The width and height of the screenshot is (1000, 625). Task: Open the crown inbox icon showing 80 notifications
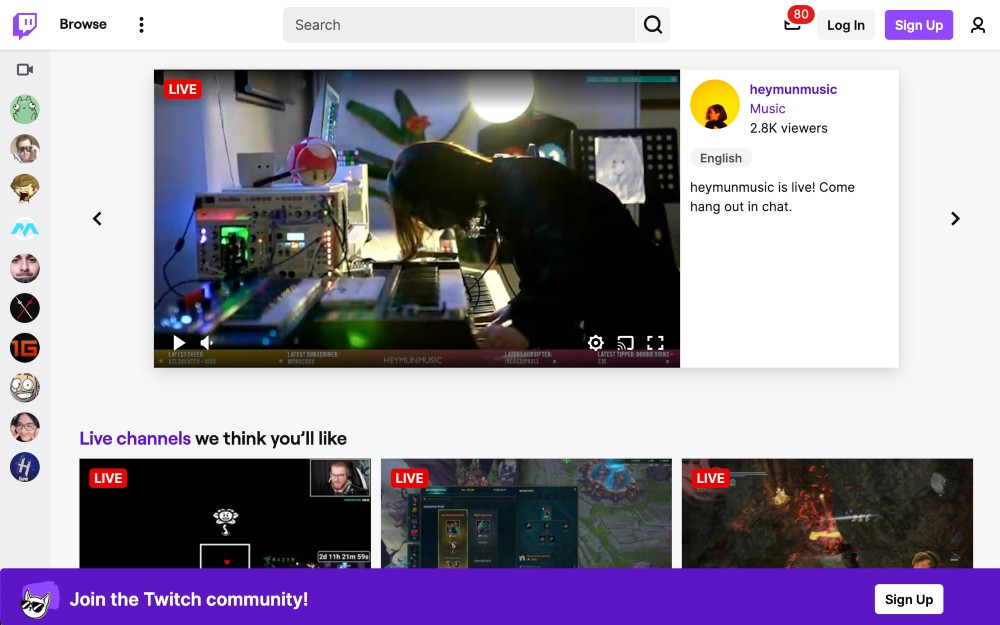(x=793, y=26)
